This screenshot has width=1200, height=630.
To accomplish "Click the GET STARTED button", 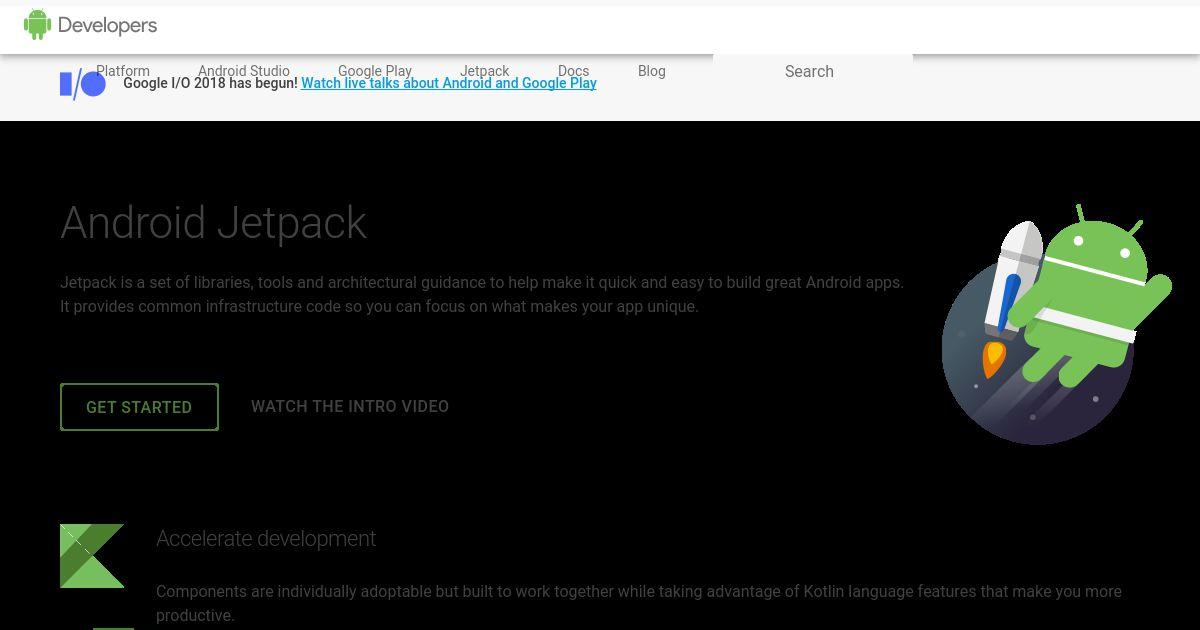I will [x=139, y=407].
